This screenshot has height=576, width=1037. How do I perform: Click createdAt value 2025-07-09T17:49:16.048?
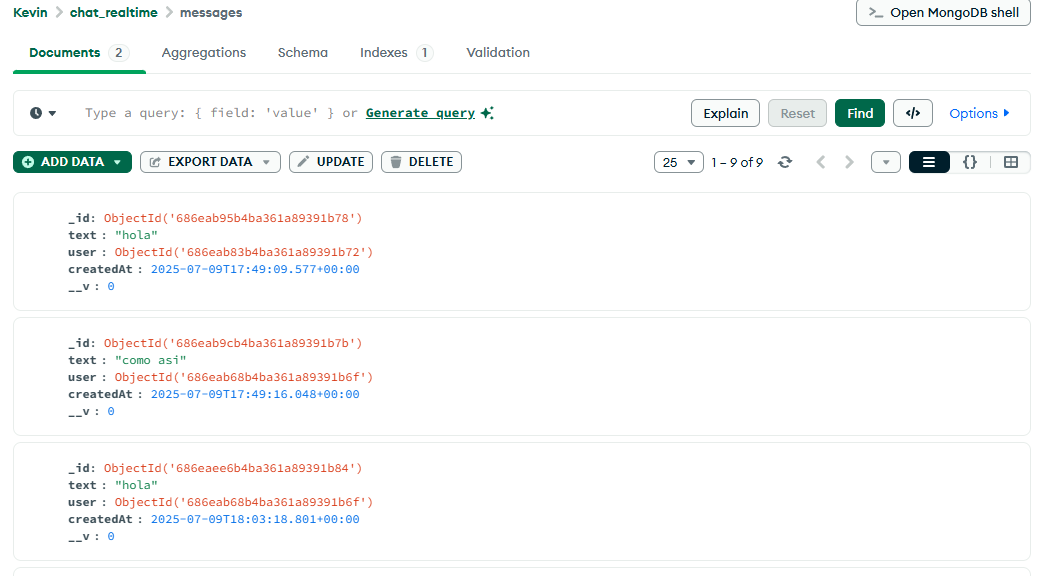pos(255,394)
